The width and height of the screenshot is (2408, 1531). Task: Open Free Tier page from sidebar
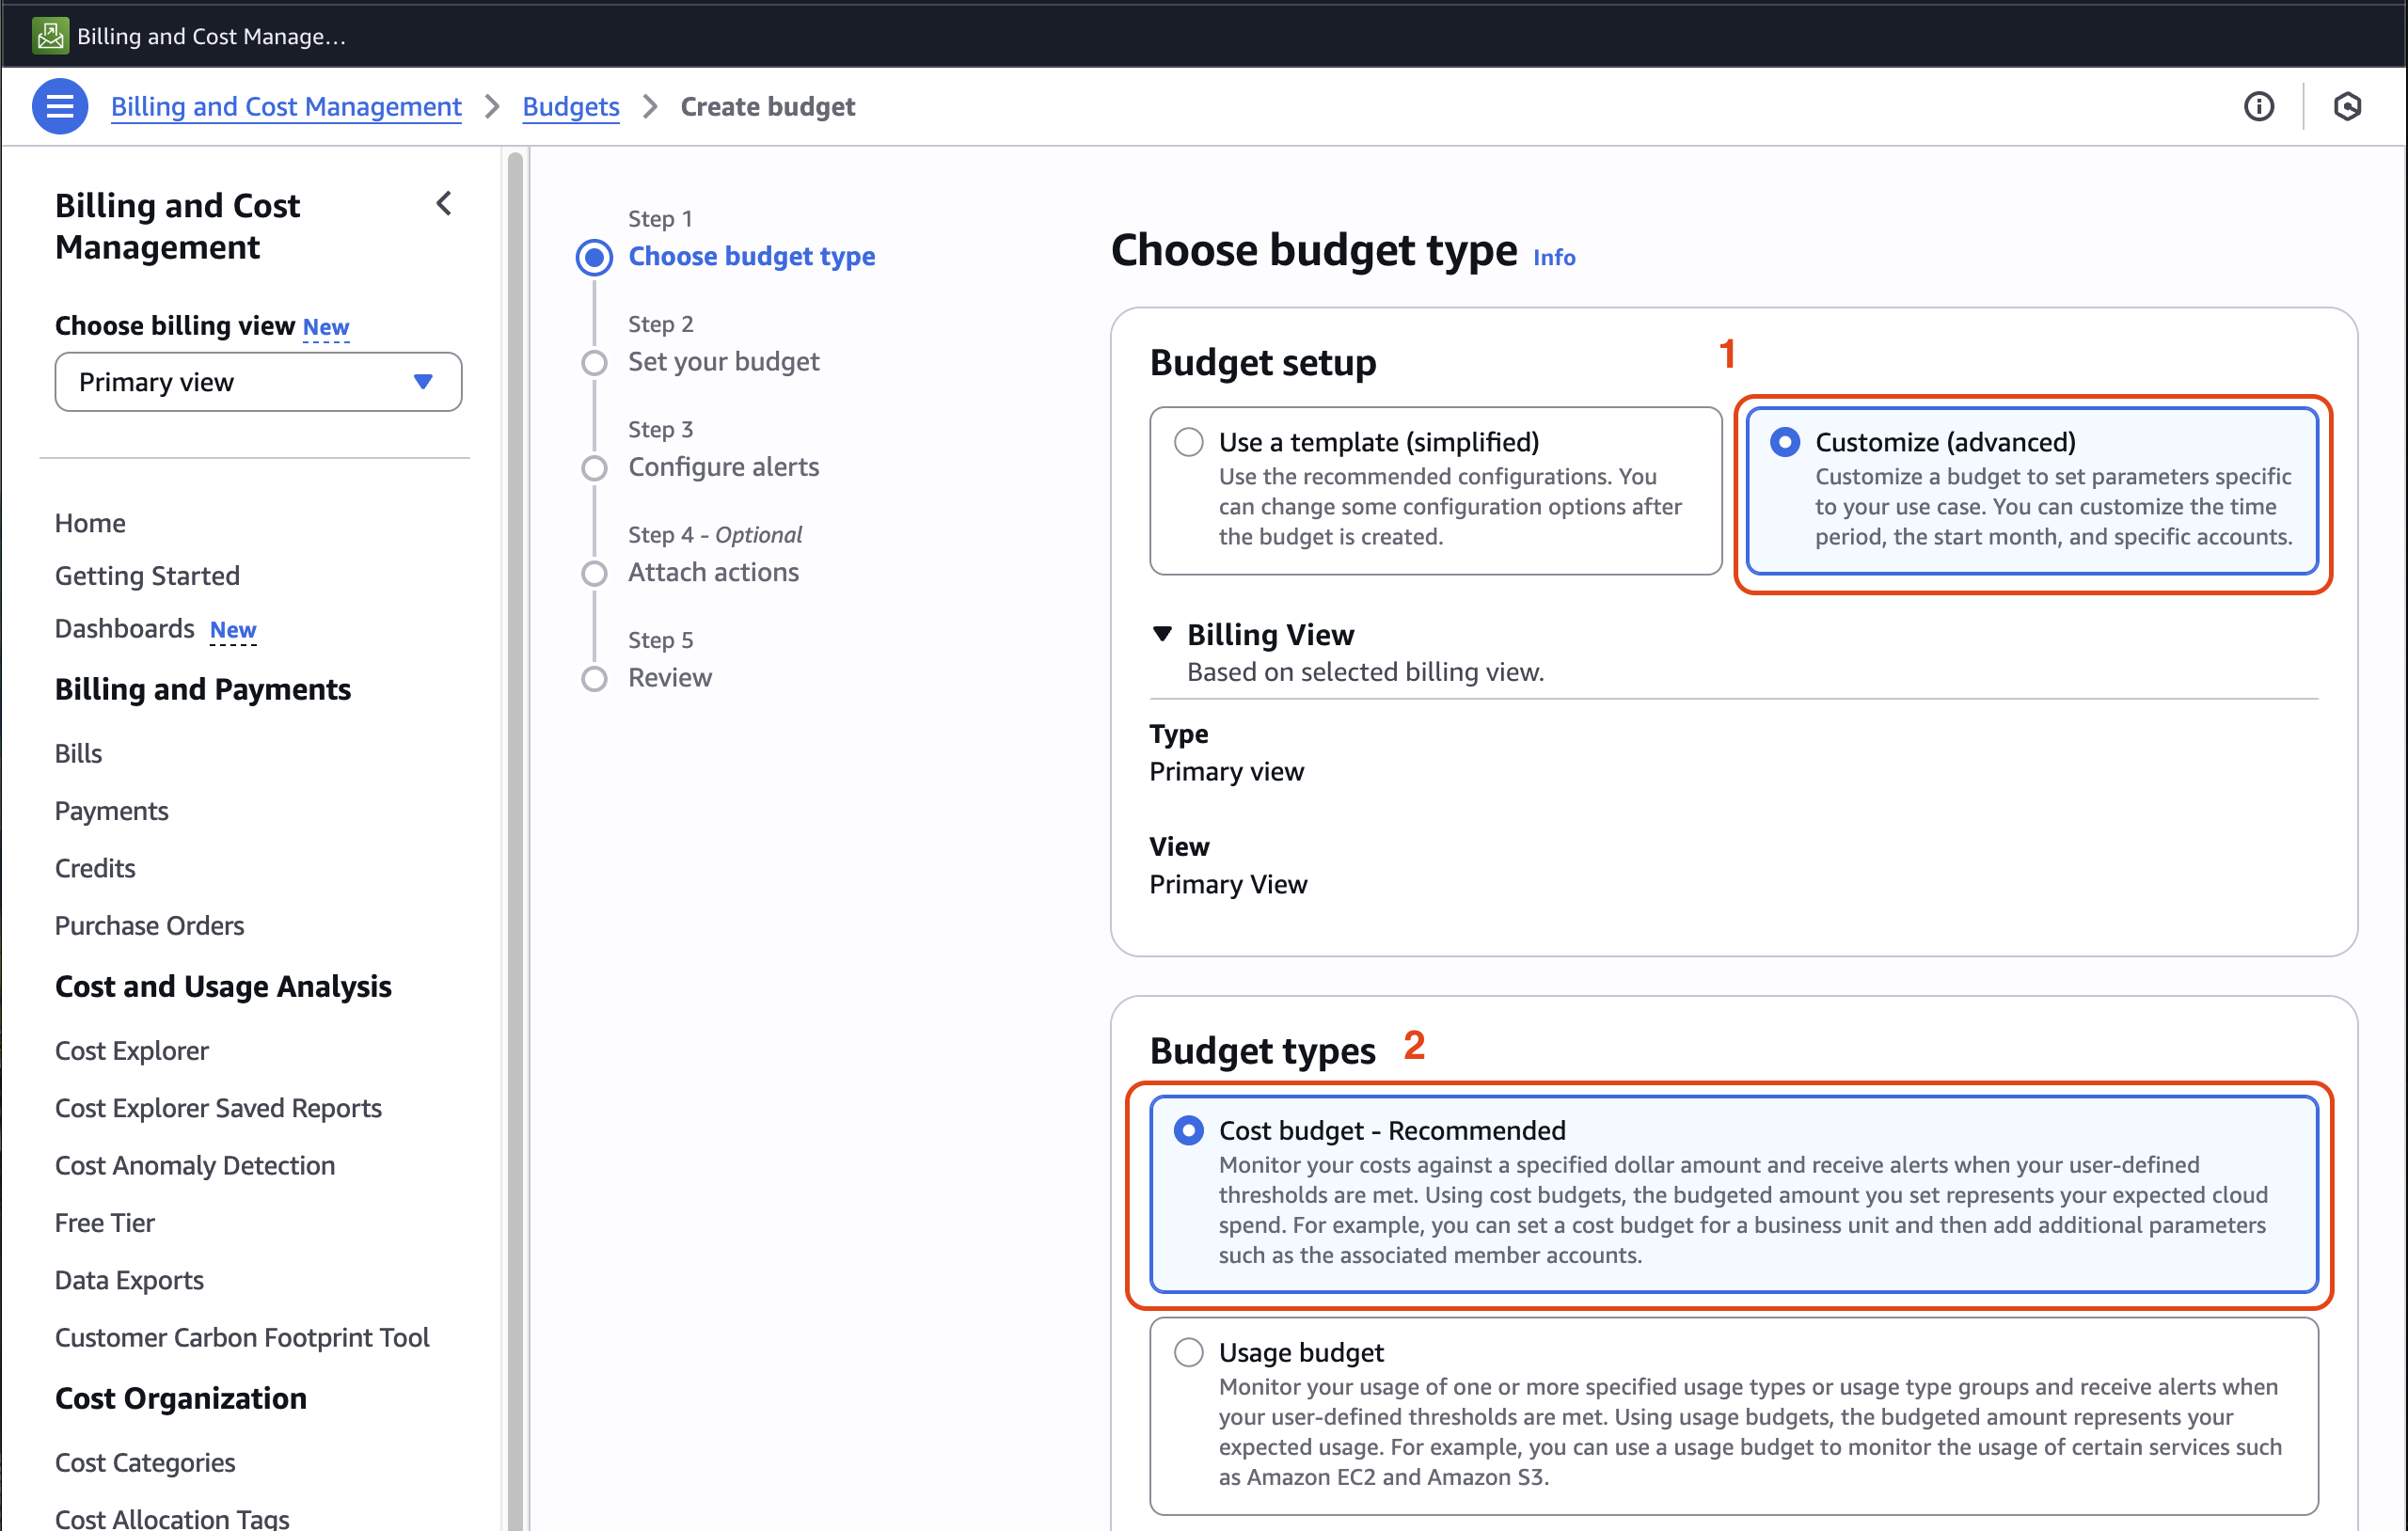(x=104, y=1222)
